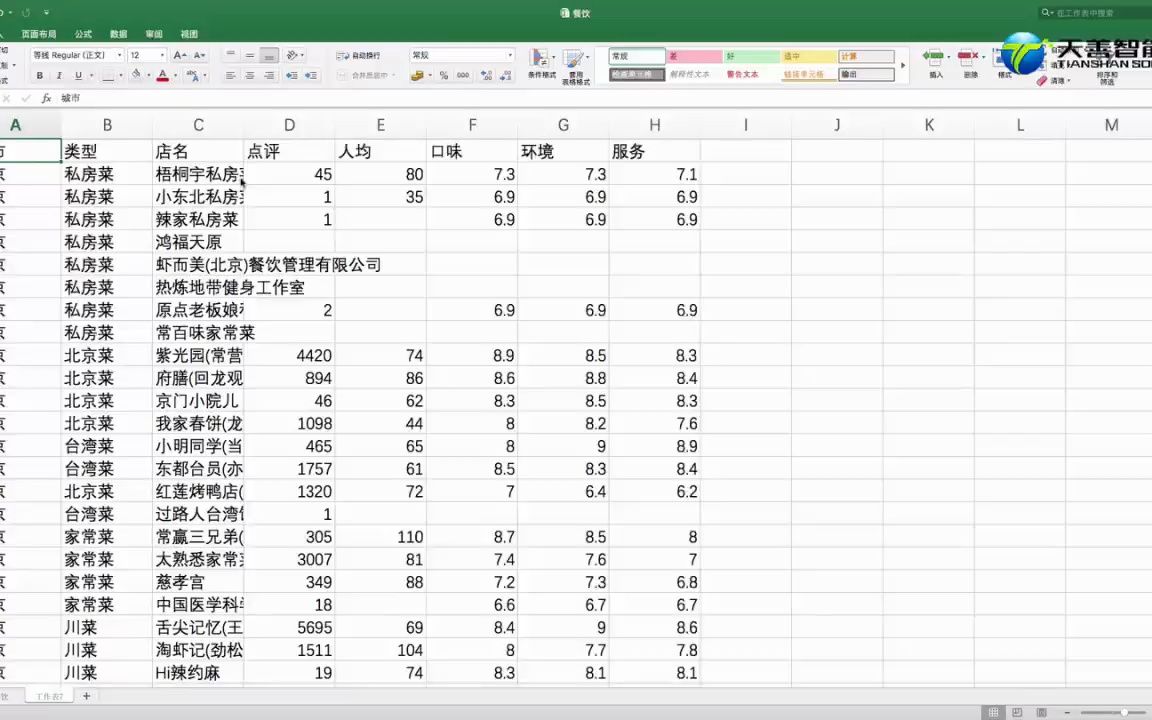Apply percent style to selection
The width and height of the screenshot is (1152, 720).
444,73
